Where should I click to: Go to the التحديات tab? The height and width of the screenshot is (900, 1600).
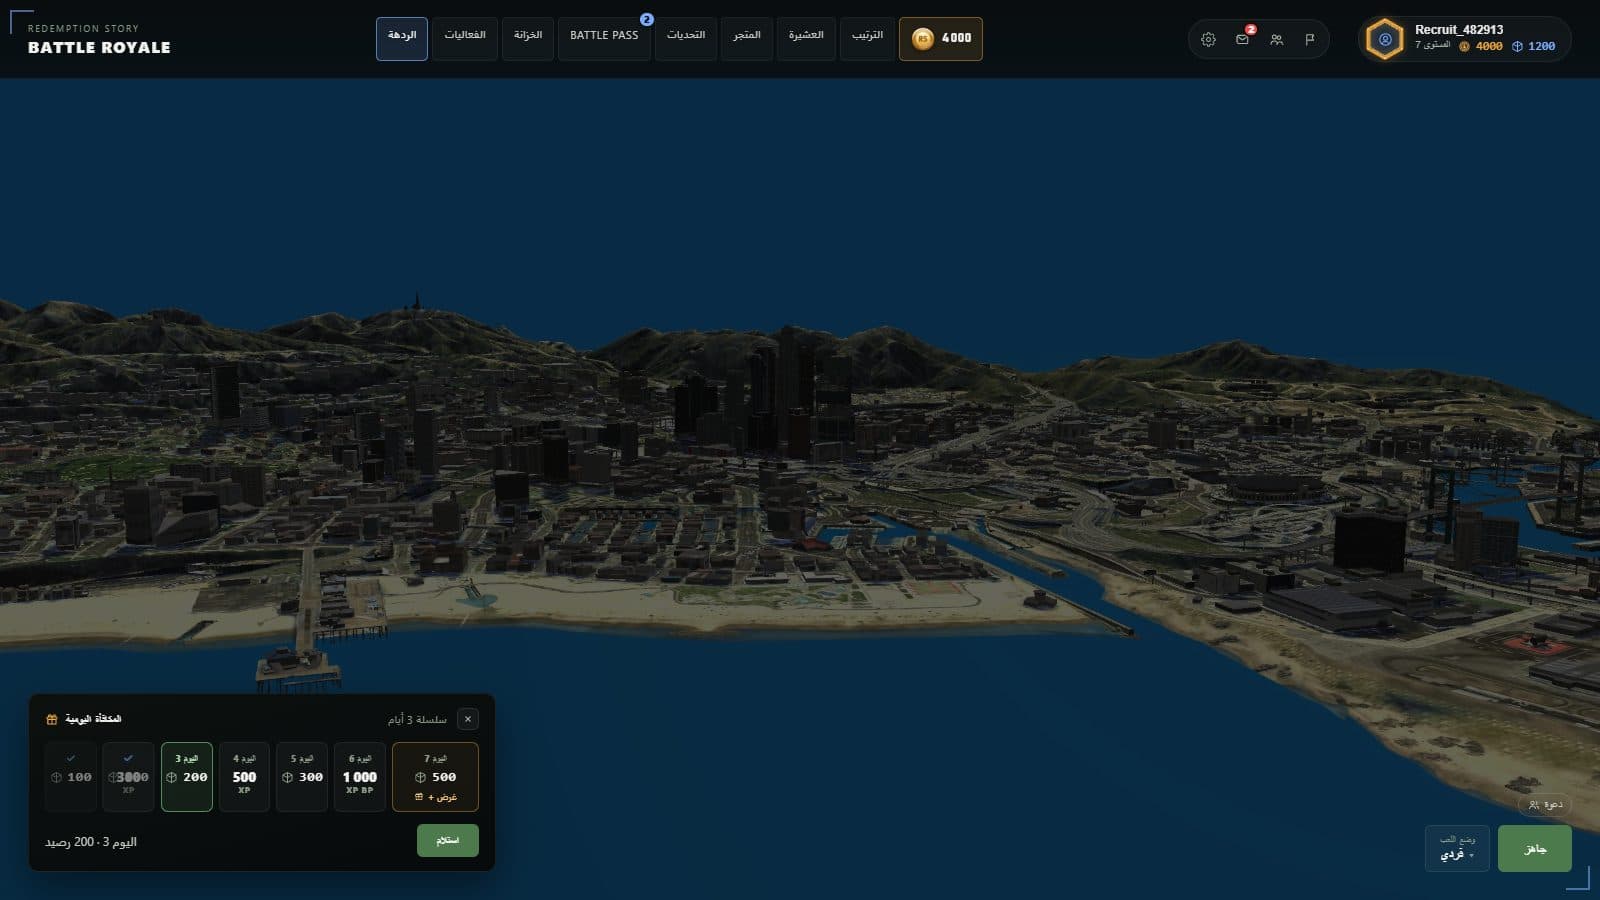tap(686, 39)
